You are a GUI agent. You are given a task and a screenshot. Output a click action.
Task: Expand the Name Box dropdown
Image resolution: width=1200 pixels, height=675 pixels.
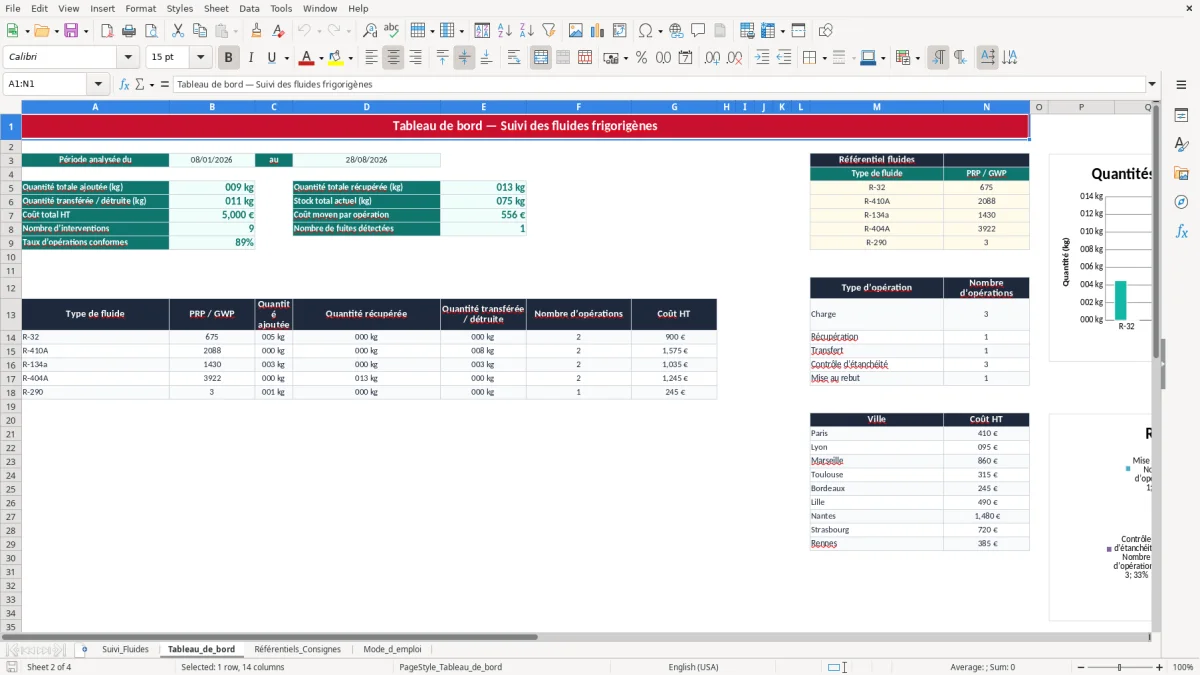[98, 84]
